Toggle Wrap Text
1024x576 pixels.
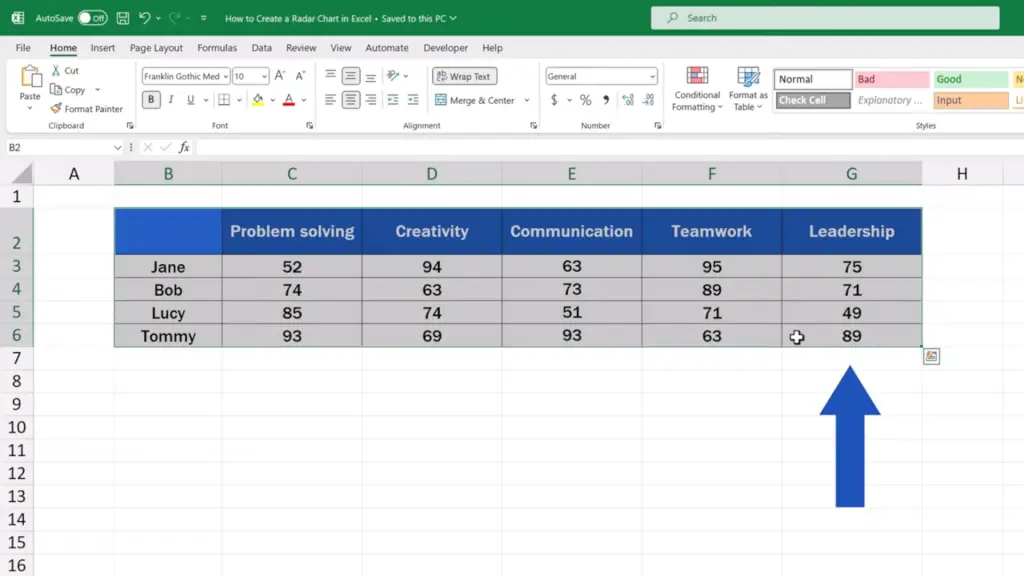[464, 76]
